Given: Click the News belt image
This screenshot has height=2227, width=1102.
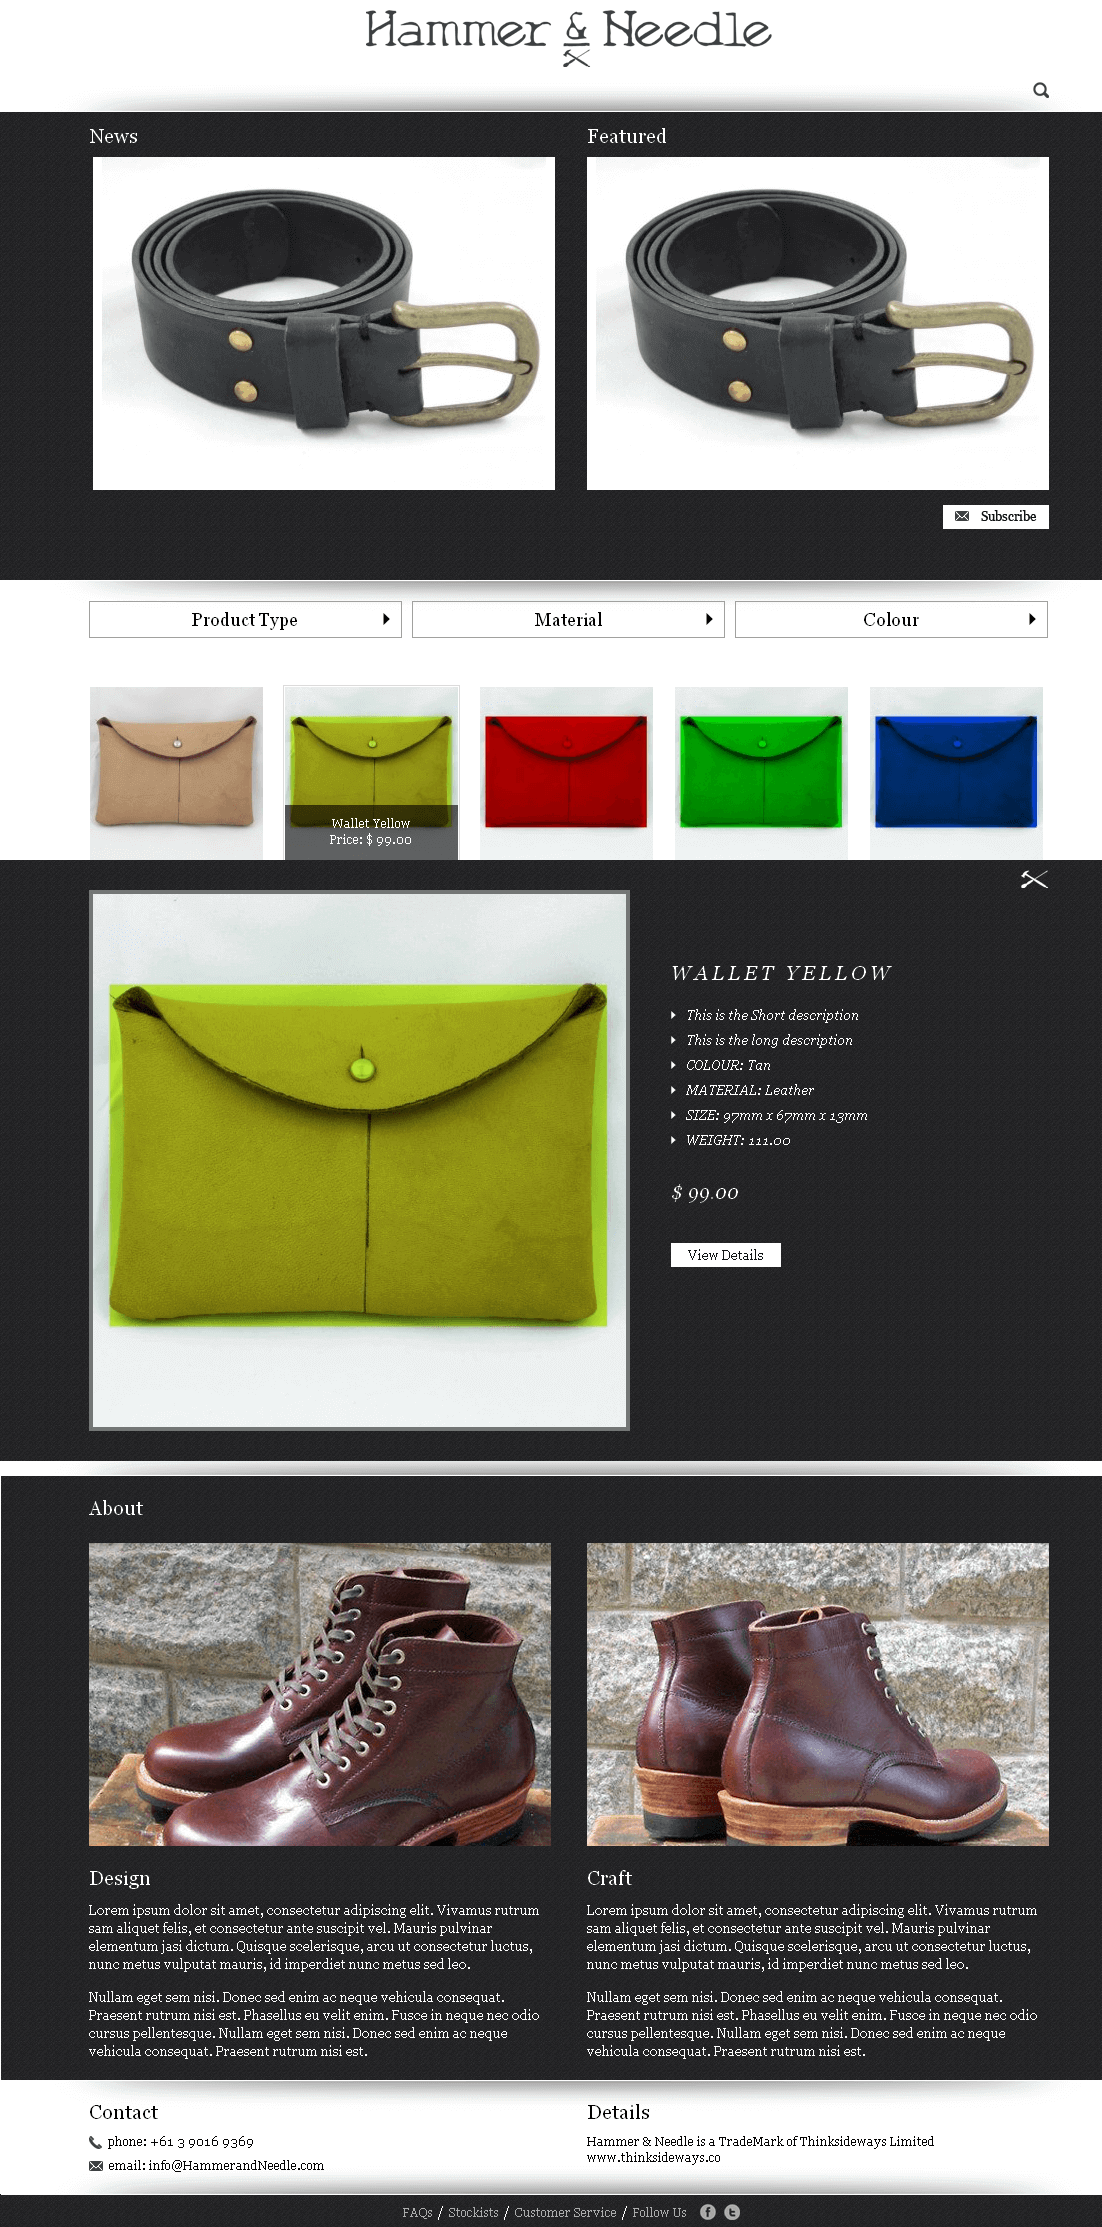Looking at the screenshot, I should click(324, 323).
